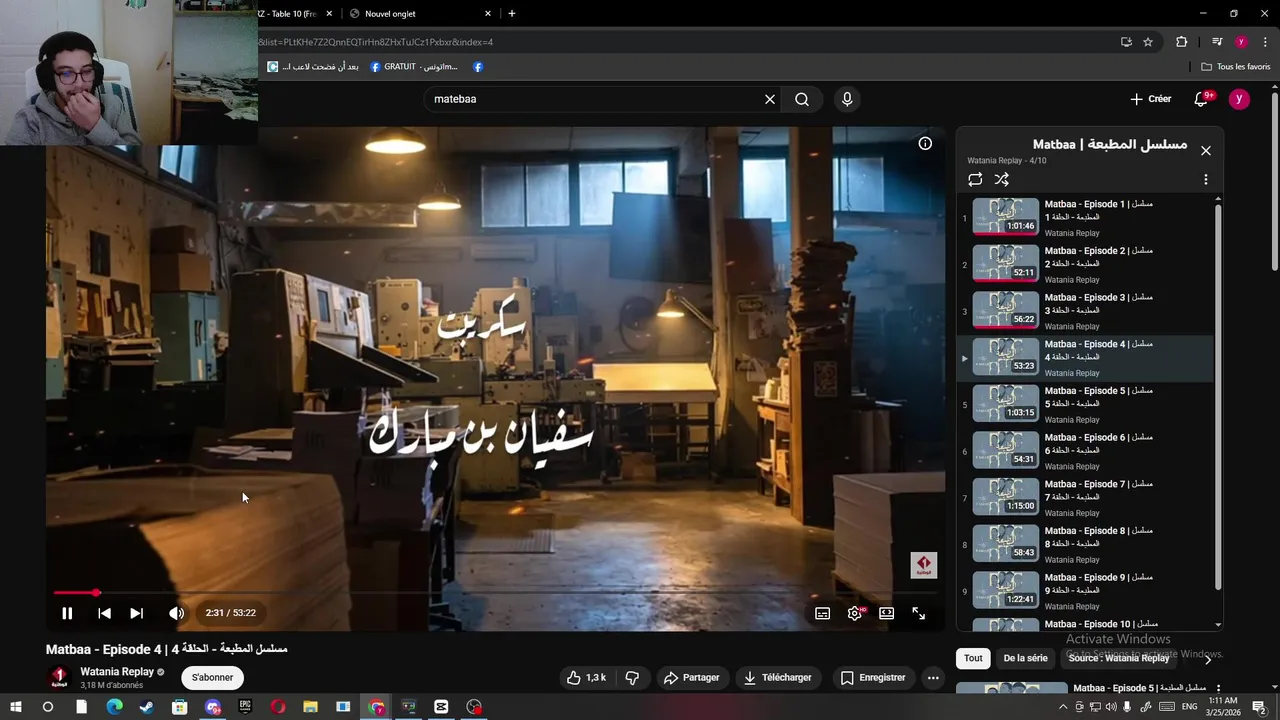The height and width of the screenshot is (720, 1280).
Task: Open the Windows Start menu
Action: click(16, 707)
